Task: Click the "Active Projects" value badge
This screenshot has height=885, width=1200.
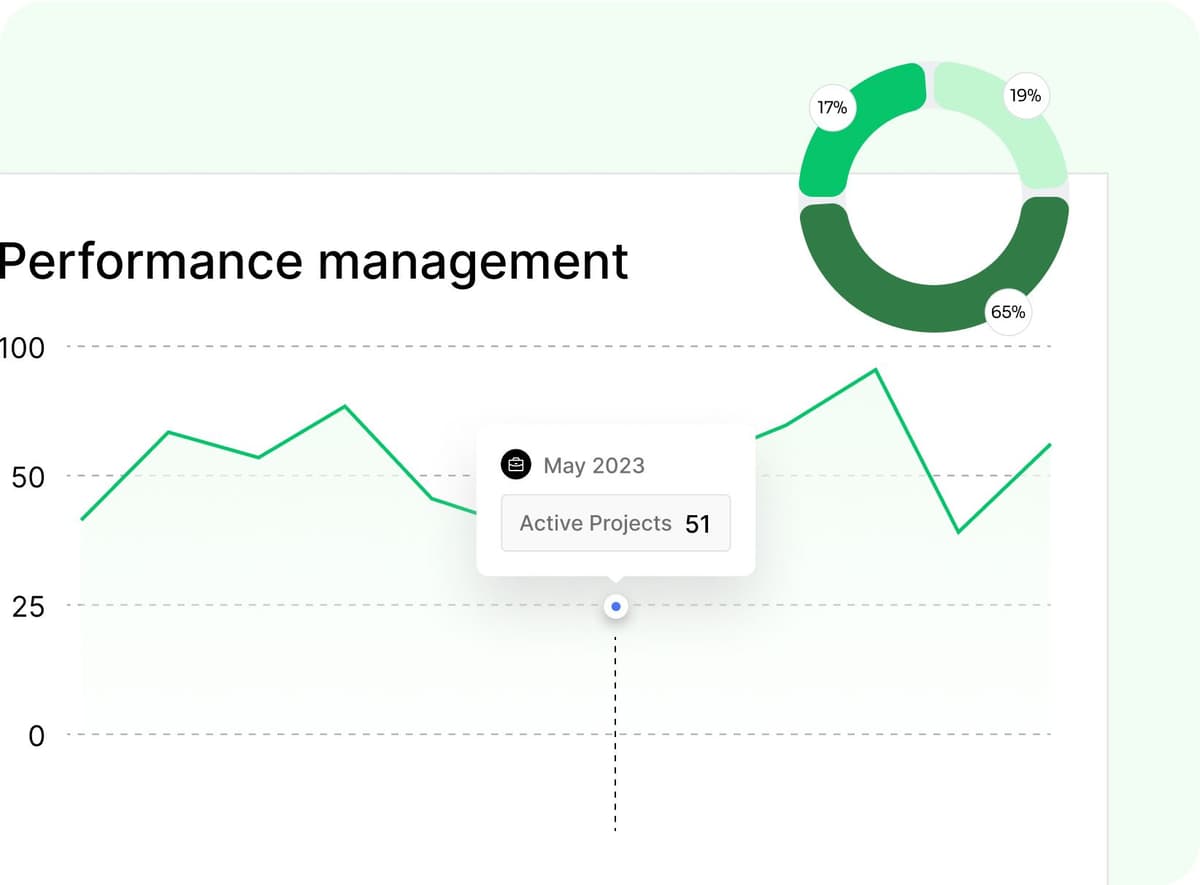Action: click(616, 523)
